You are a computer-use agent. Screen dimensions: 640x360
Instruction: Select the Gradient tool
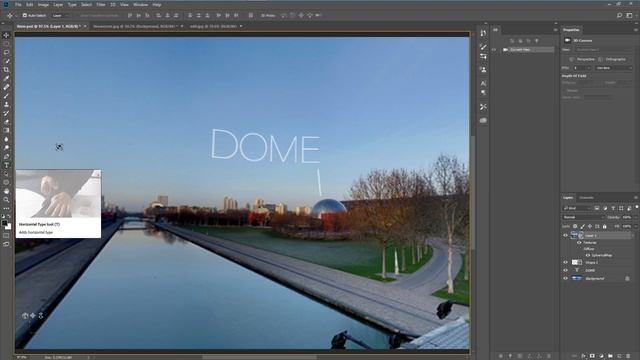pos(6,131)
